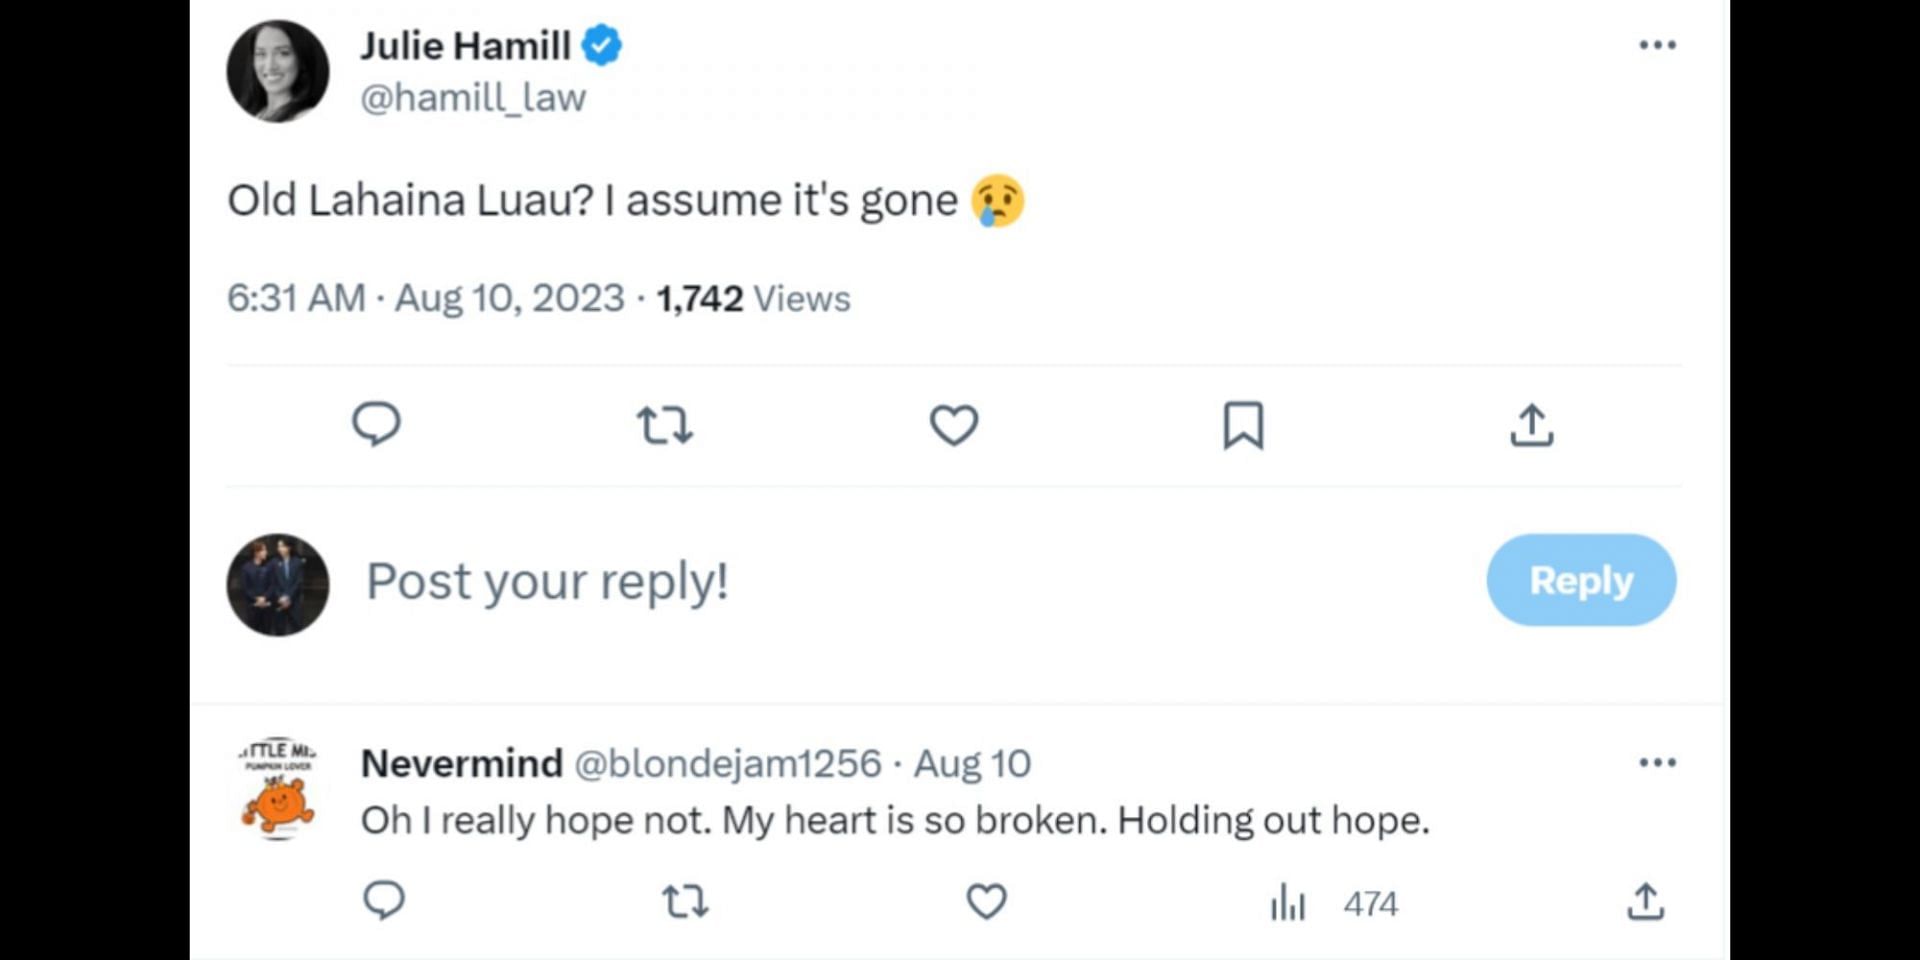Reply to Nevermind's comment

click(384, 901)
